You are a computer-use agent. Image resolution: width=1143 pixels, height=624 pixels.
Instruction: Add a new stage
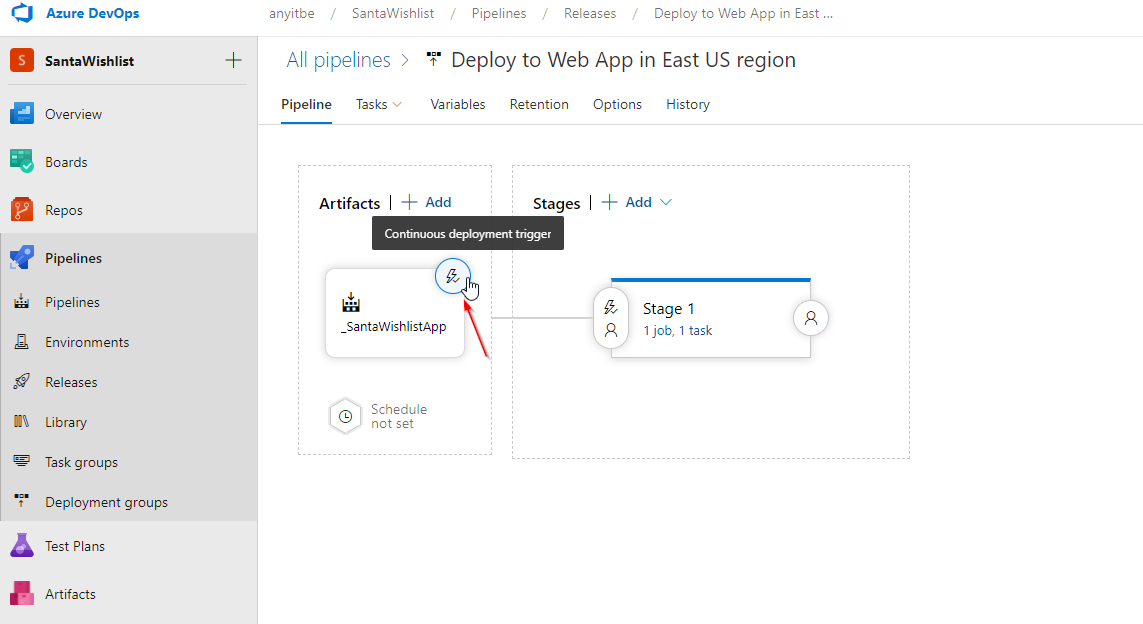pyautogui.click(x=627, y=202)
